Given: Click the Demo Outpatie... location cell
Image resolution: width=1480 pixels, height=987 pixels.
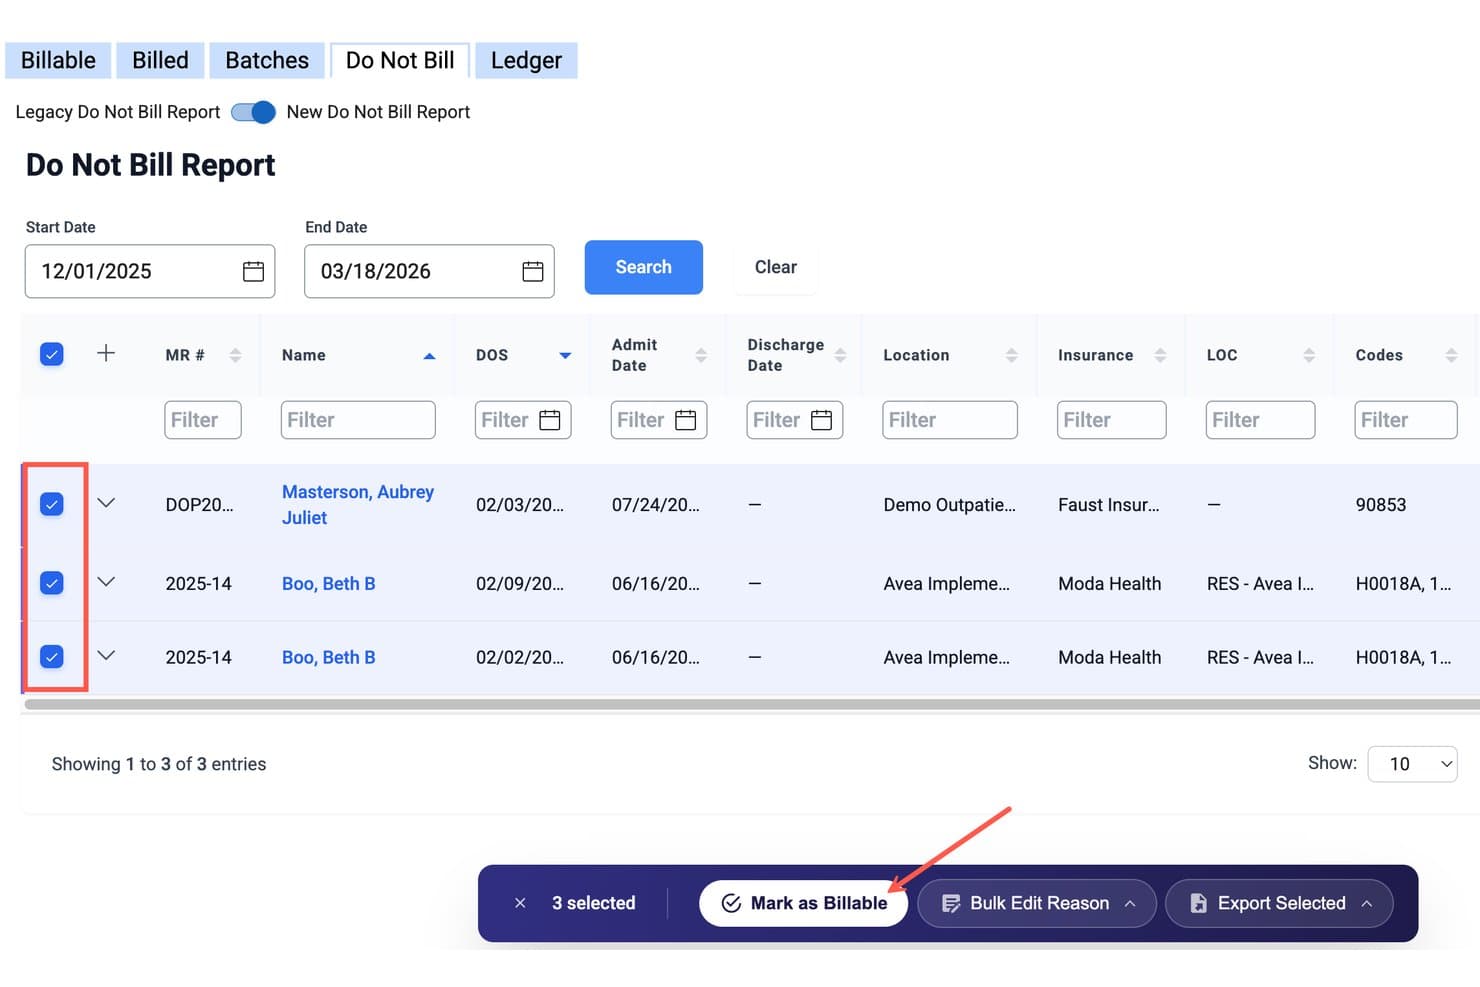Looking at the screenshot, I should point(949,505).
